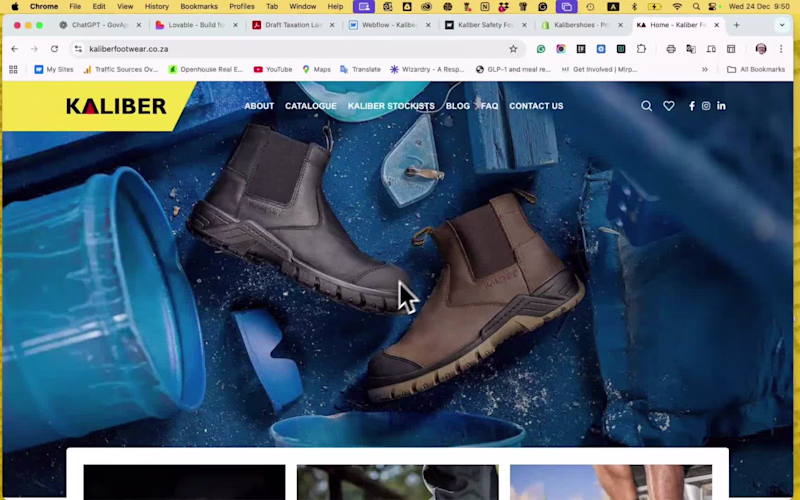Open the Apple menu
800x500 pixels.
[x=15, y=7]
